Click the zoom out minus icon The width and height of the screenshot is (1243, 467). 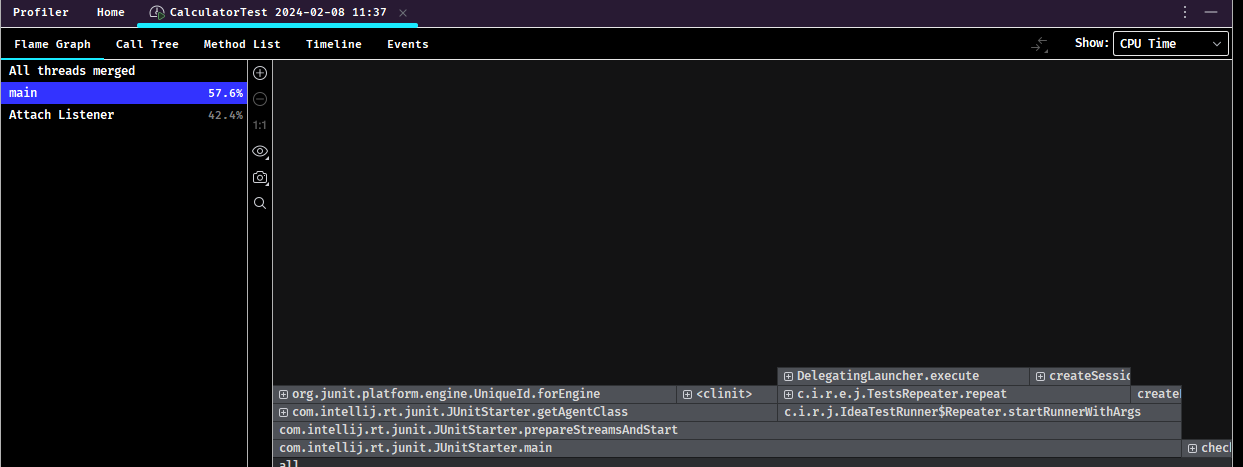tap(260, 99)
